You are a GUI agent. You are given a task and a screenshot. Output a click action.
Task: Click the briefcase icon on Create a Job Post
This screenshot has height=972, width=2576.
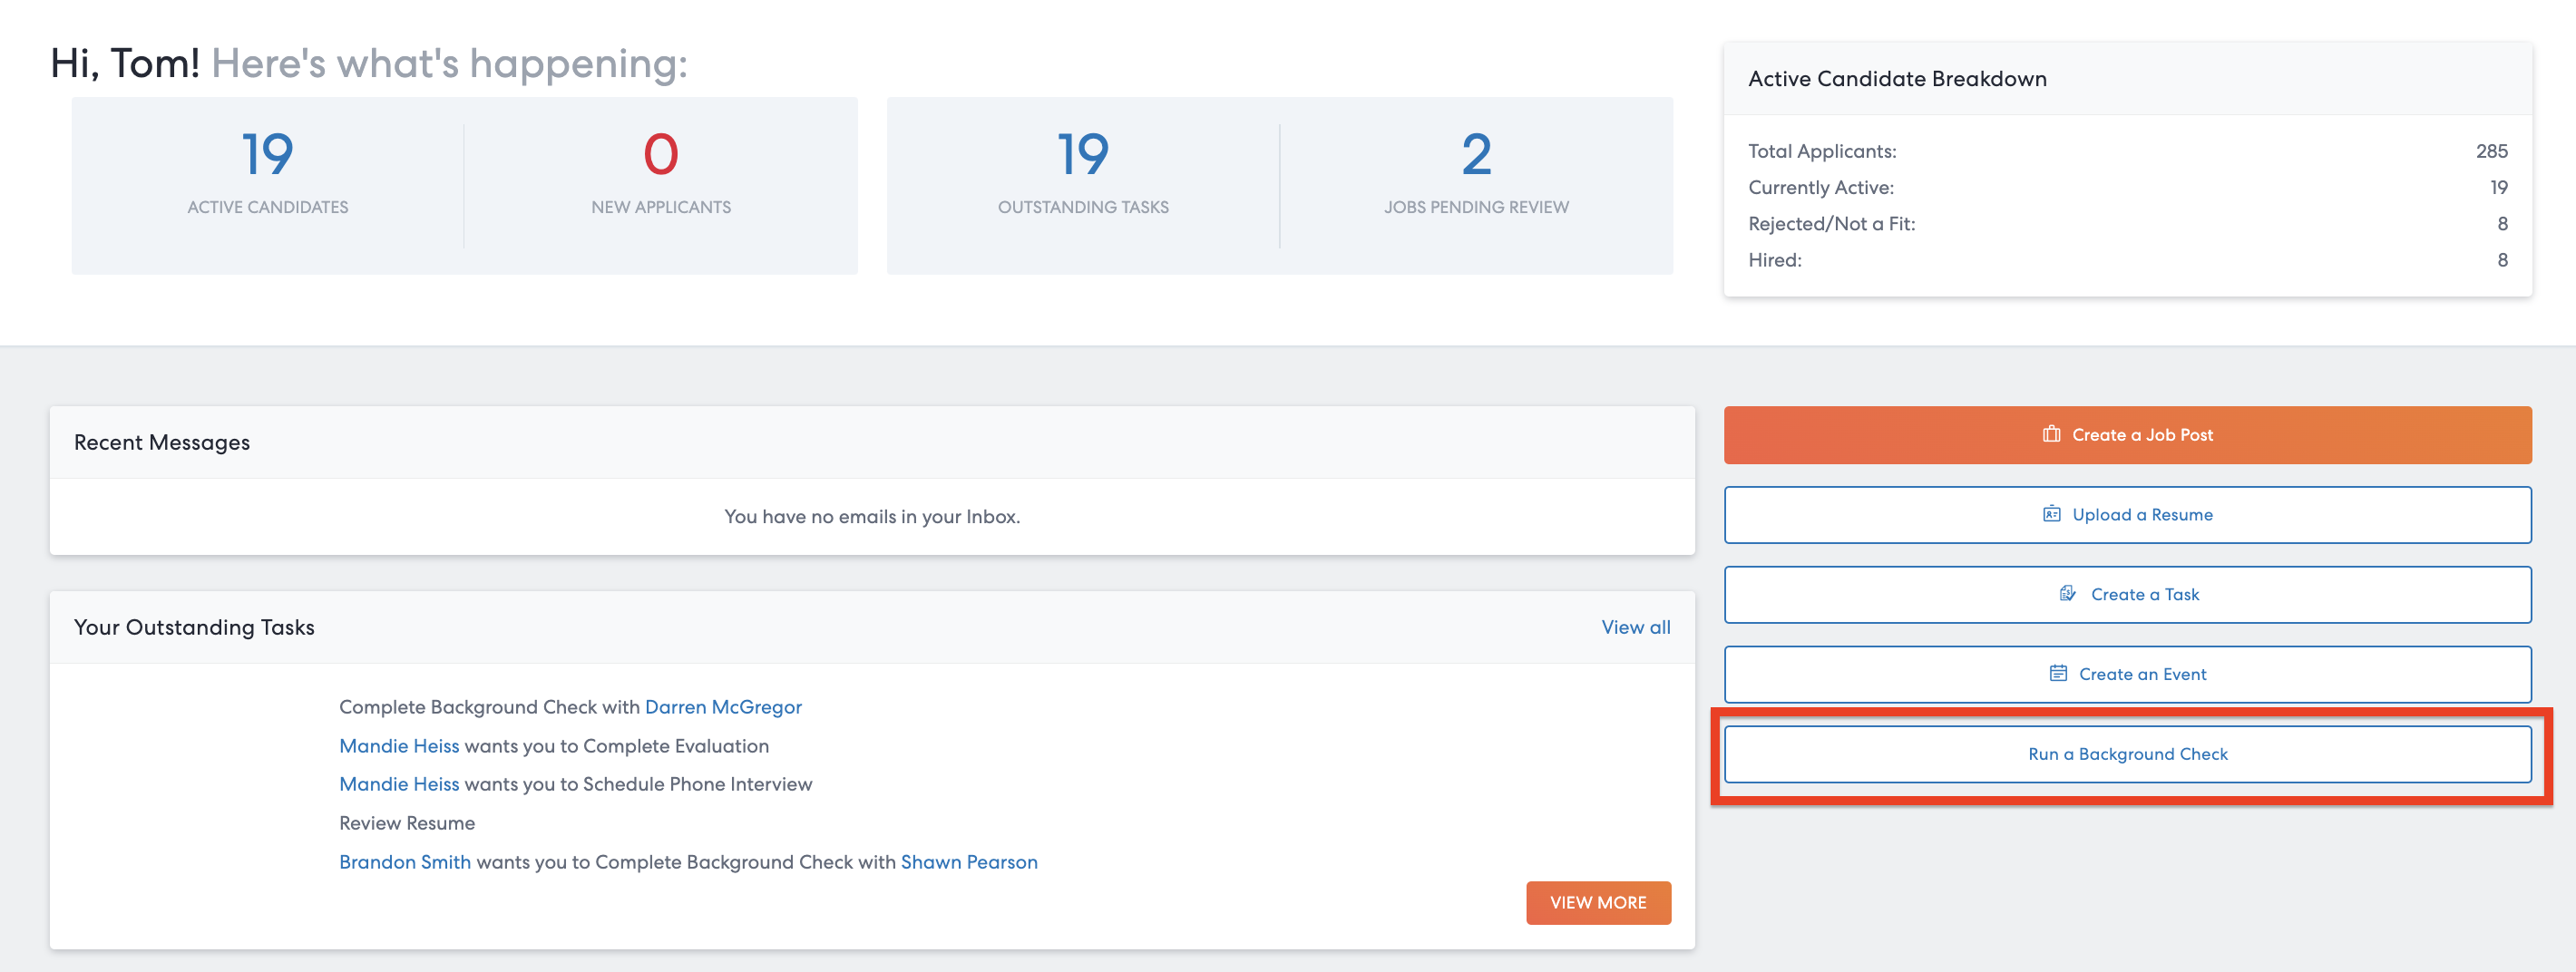point(2051,434)
